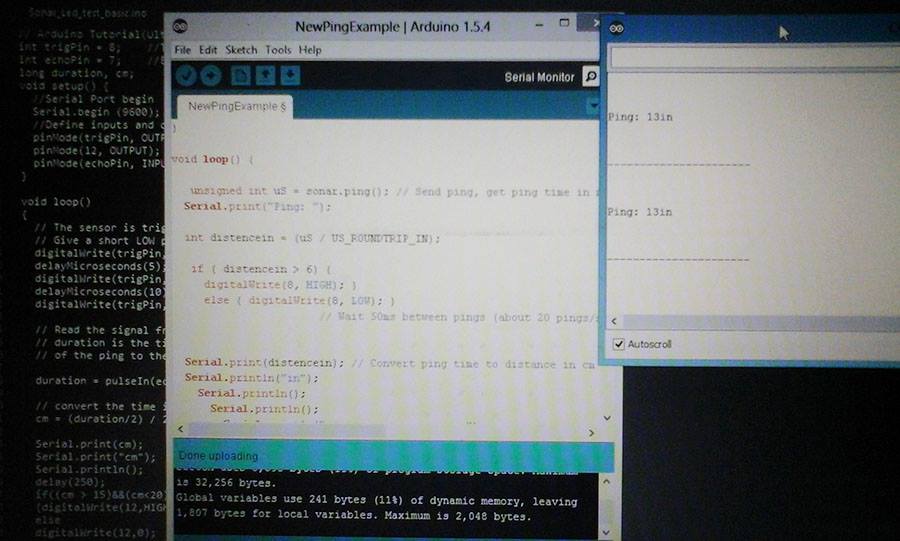Click the down arrow of the console scrollbar

(607, 532)
